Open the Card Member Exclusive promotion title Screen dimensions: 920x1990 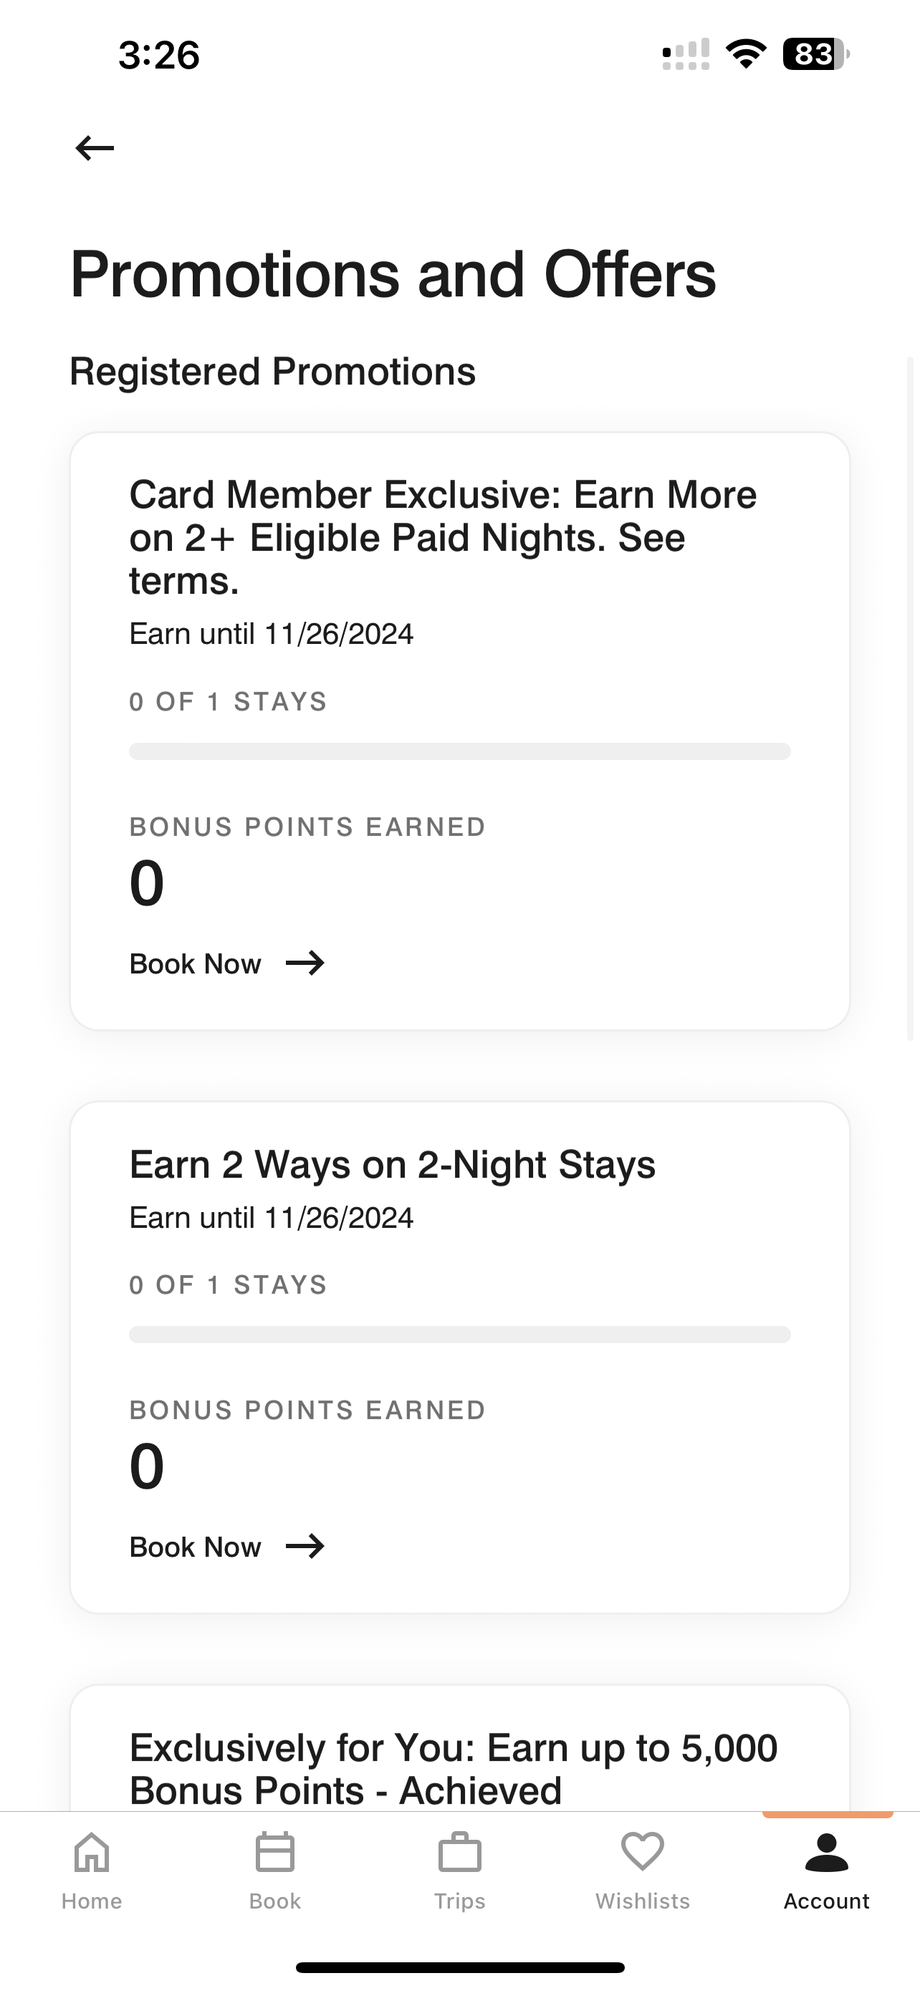(443, 537)
